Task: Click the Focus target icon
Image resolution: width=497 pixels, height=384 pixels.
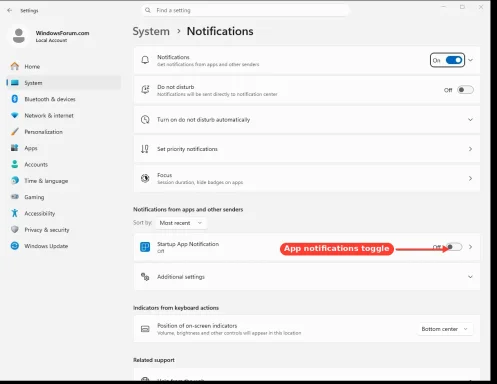Action: [145, 178]
